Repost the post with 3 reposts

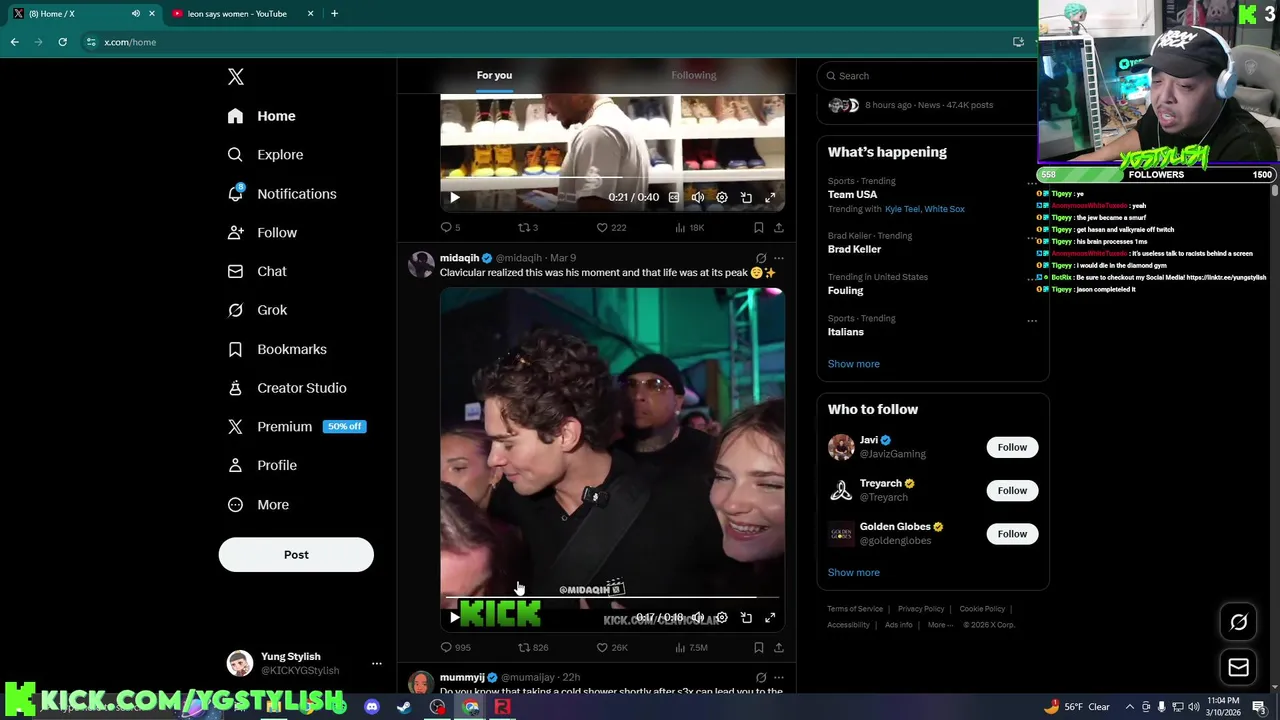point(528,228)
